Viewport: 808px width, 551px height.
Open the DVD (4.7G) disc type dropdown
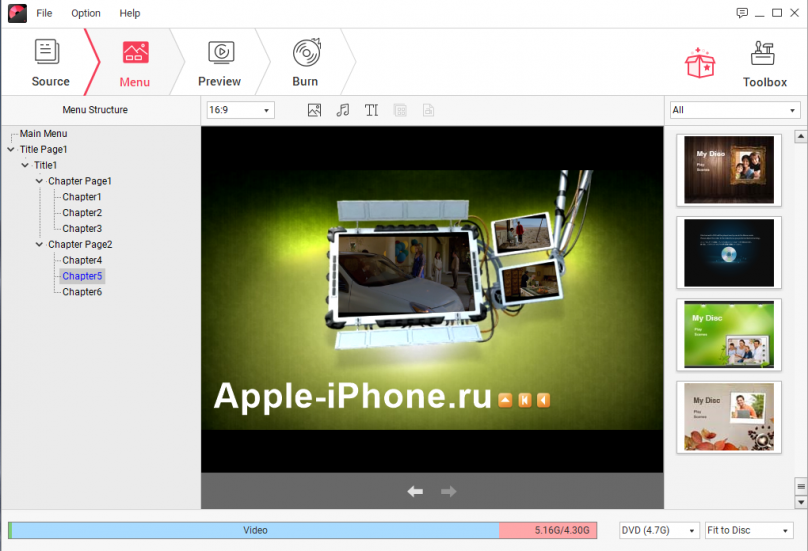[x=658, y=530]
